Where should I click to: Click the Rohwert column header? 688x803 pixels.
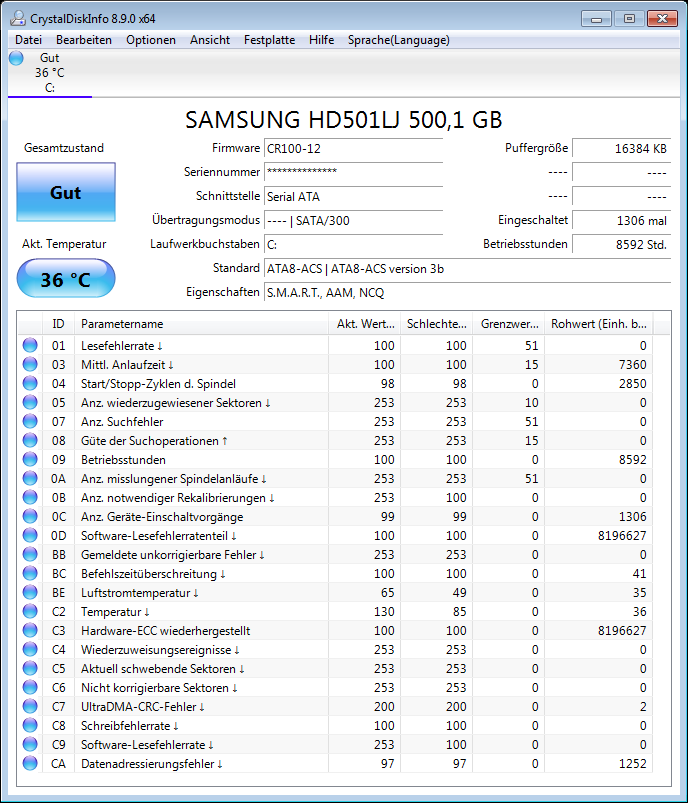598,324
